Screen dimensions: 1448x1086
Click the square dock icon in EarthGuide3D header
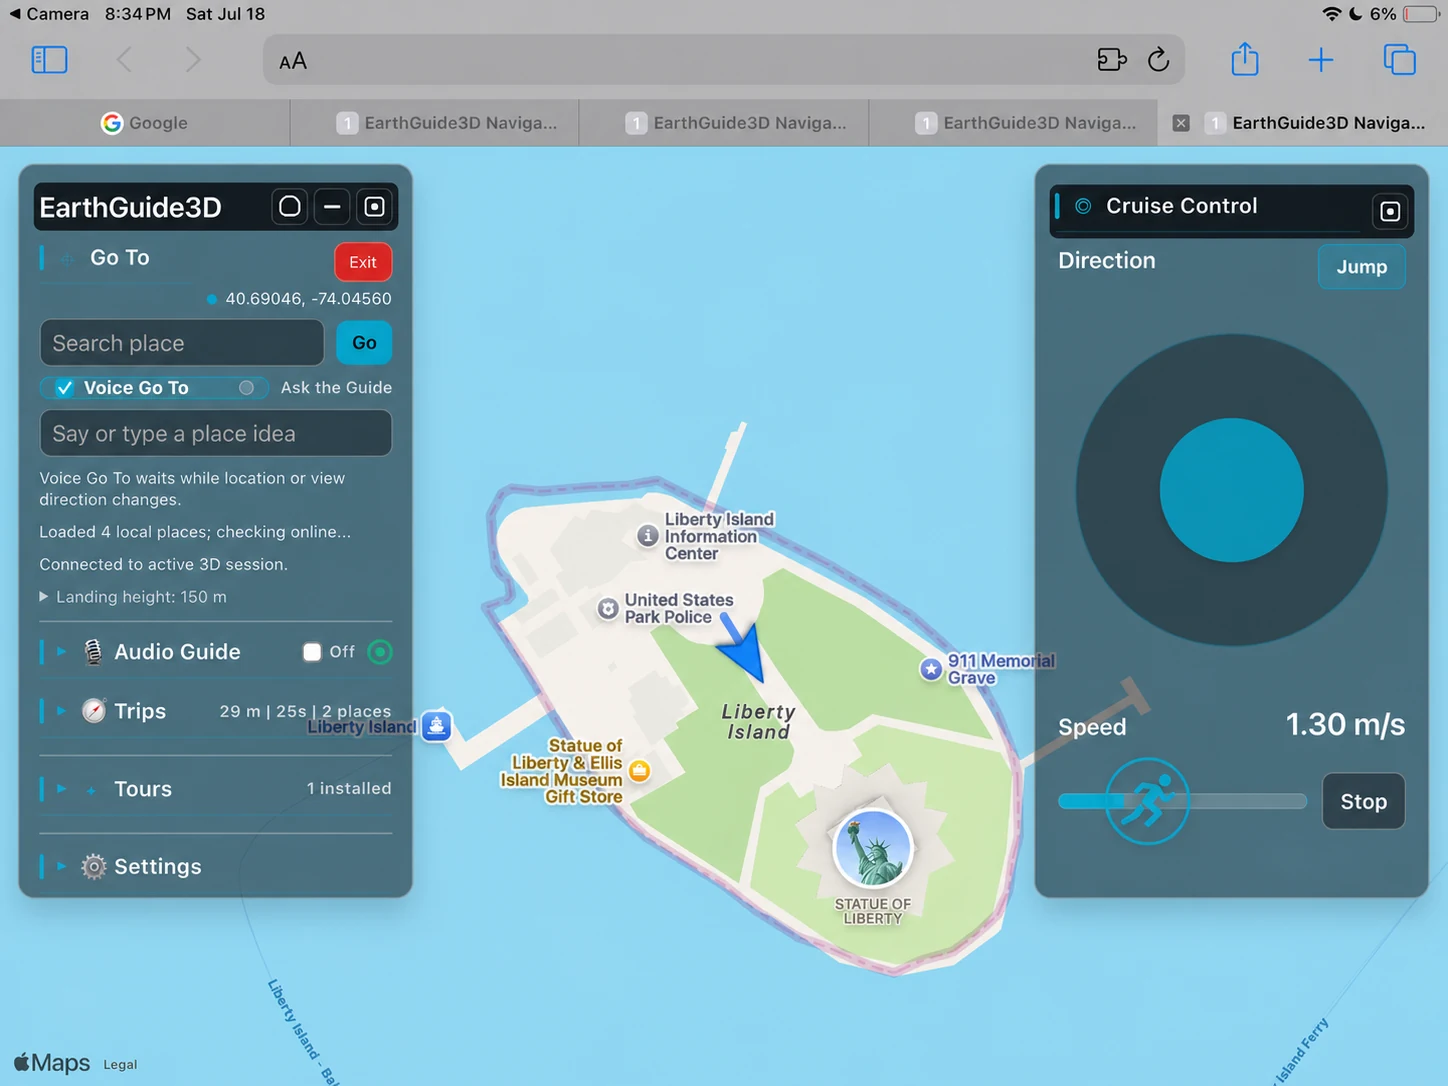point(374,207)
